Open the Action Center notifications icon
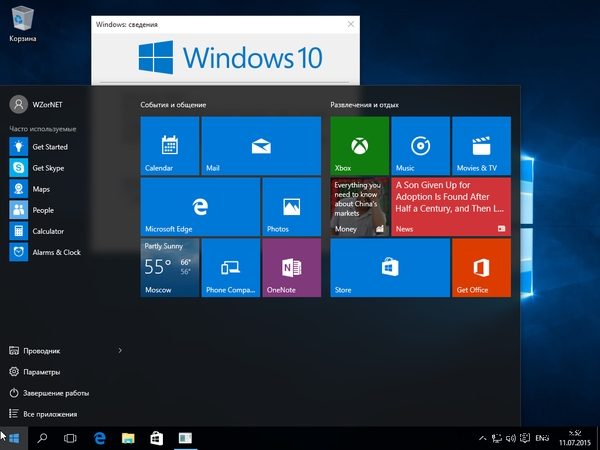Screen dimensions: 600x450 [x=525, y=439]
